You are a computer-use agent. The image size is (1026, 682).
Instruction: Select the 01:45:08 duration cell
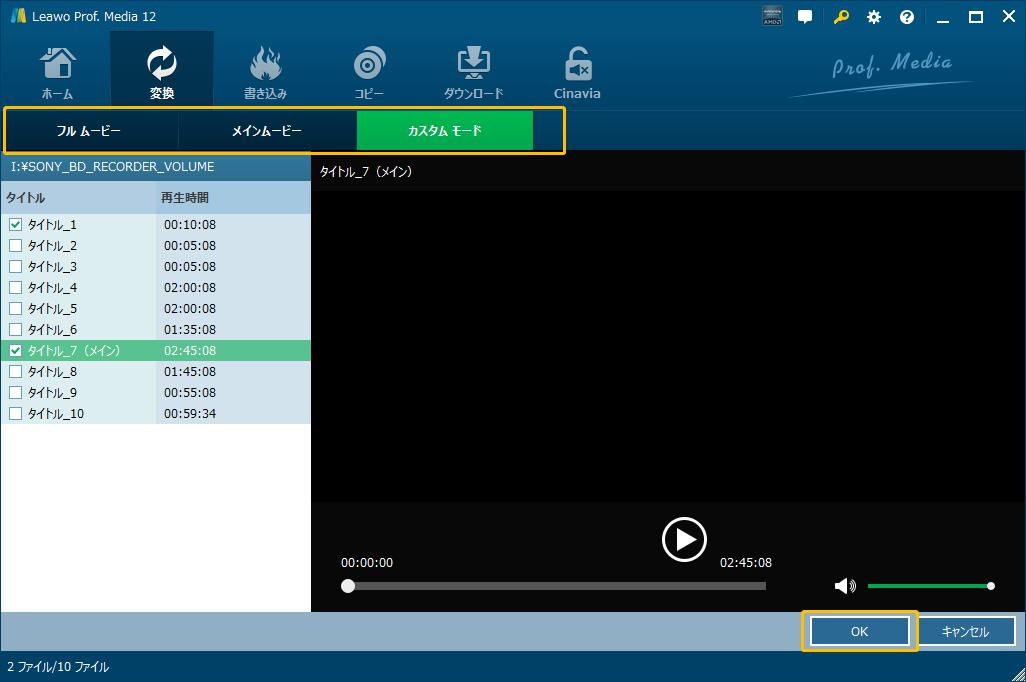(190, 371)
